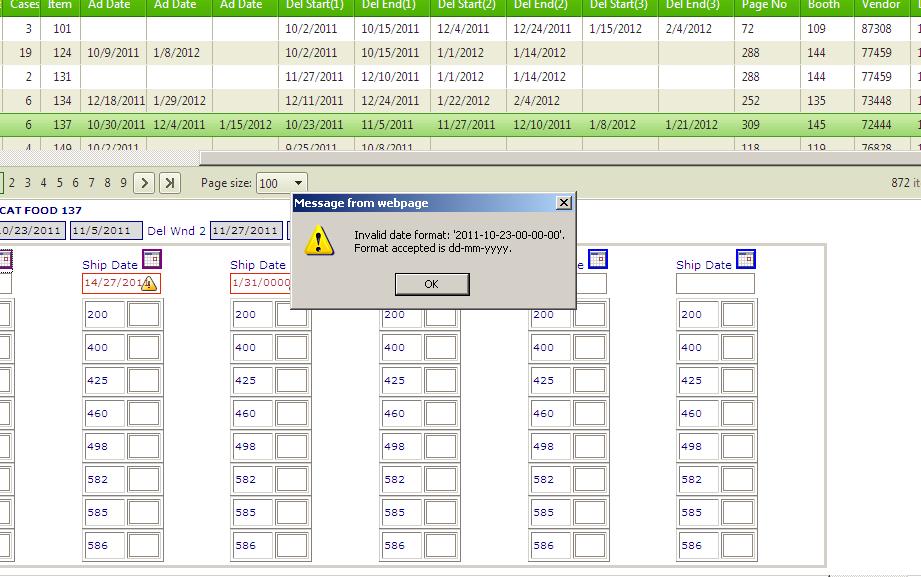Image resolution: width=921 pixels, height=577 pixels.
Task: Go to page 3 in pager
Action: coord(28,183)
